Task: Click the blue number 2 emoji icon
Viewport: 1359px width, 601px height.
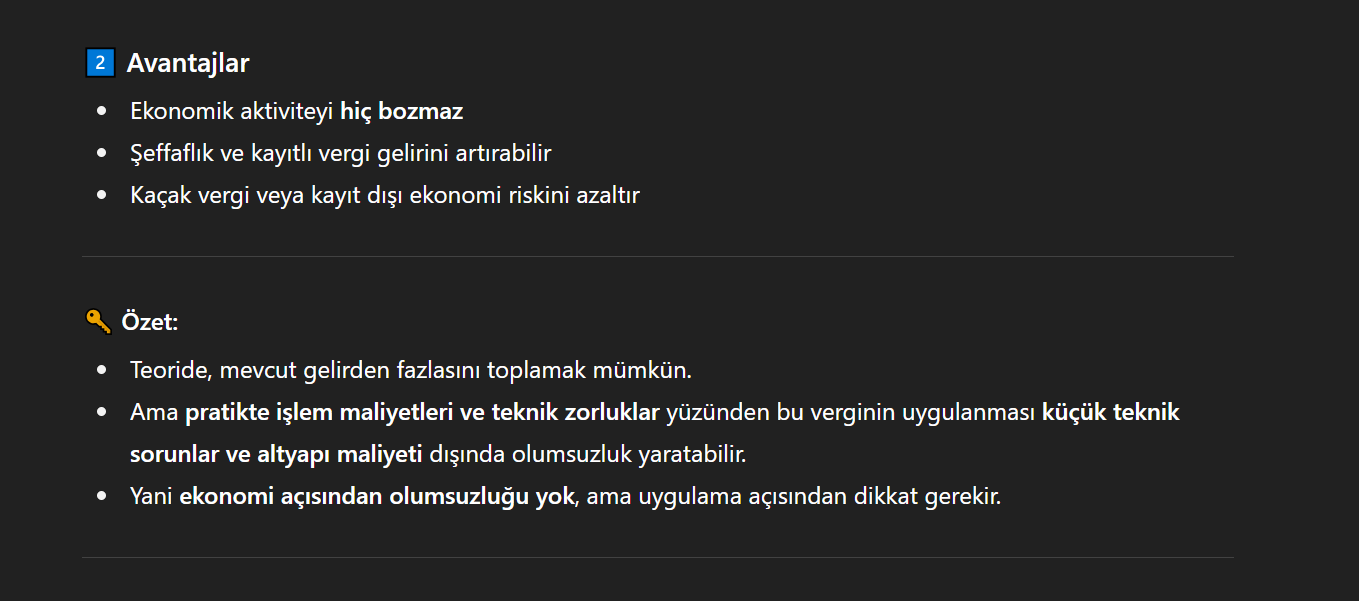Action: [100, 63]
